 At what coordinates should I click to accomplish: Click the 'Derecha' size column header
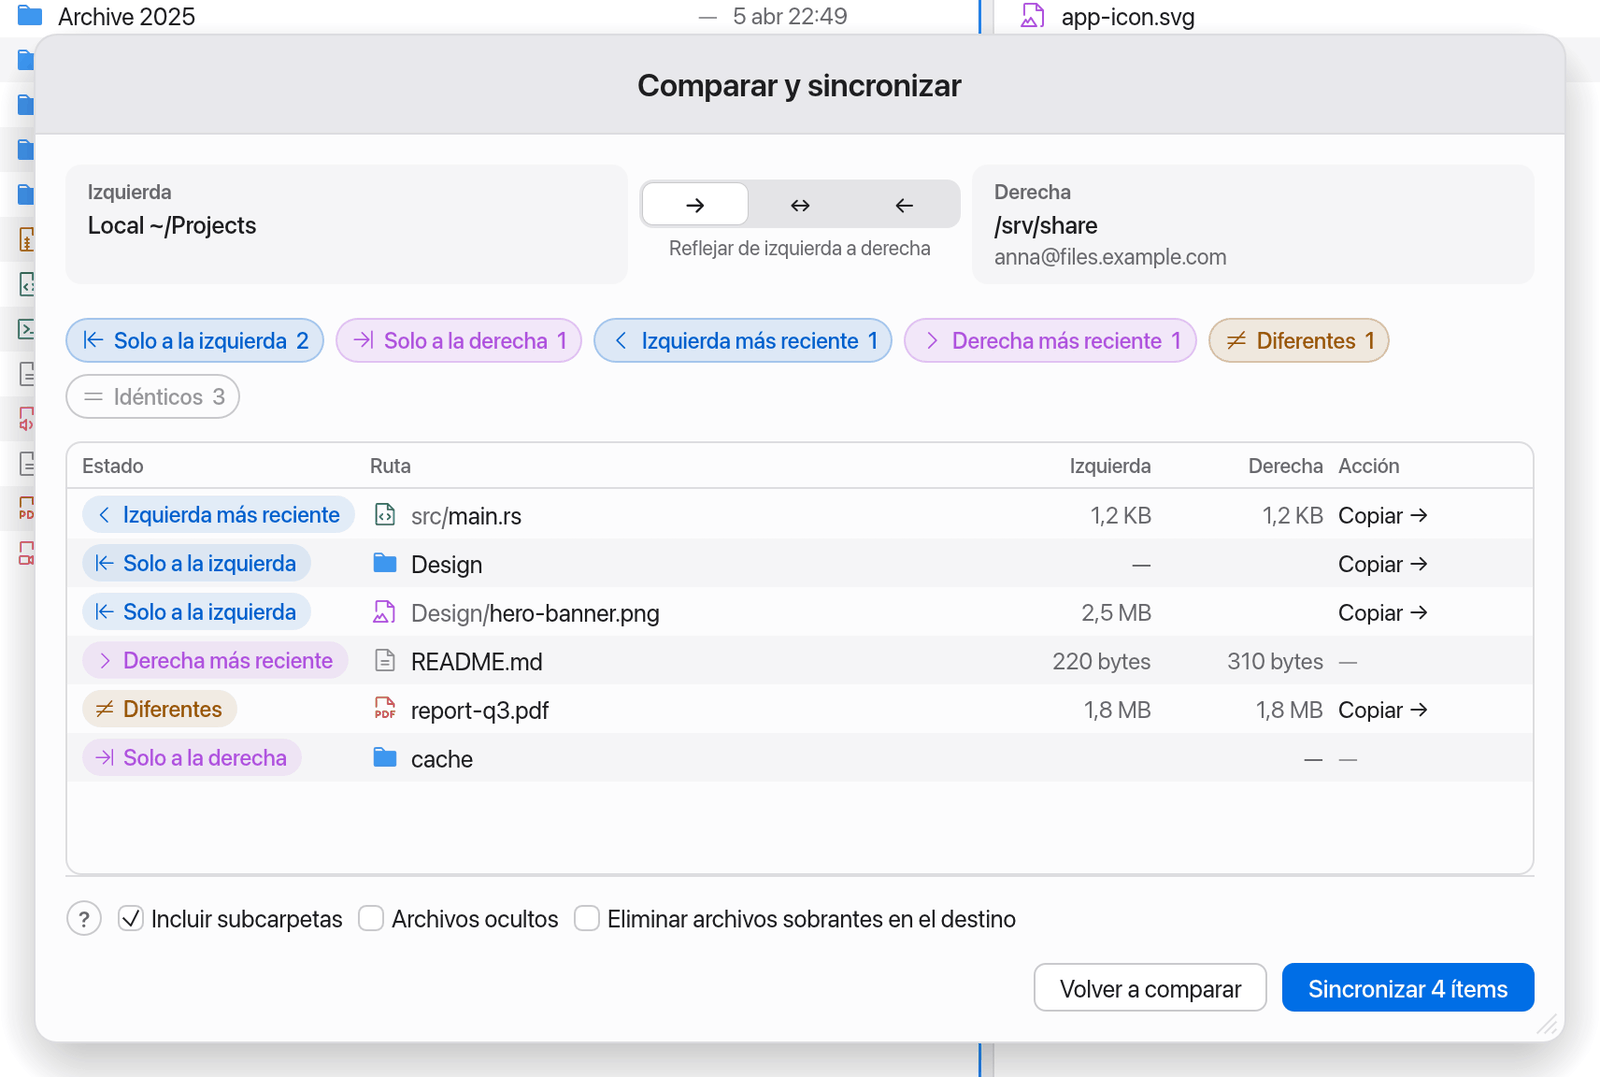tap(1285, 466)
